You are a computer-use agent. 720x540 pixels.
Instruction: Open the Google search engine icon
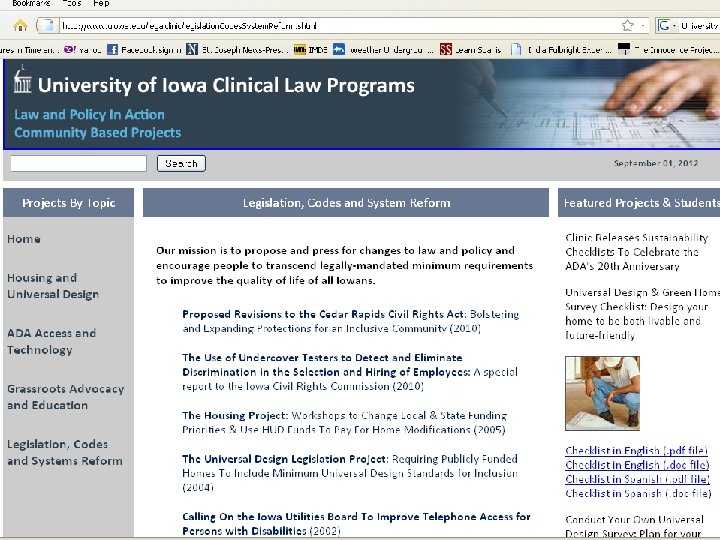pyautogui.click(x=664, y=25)
